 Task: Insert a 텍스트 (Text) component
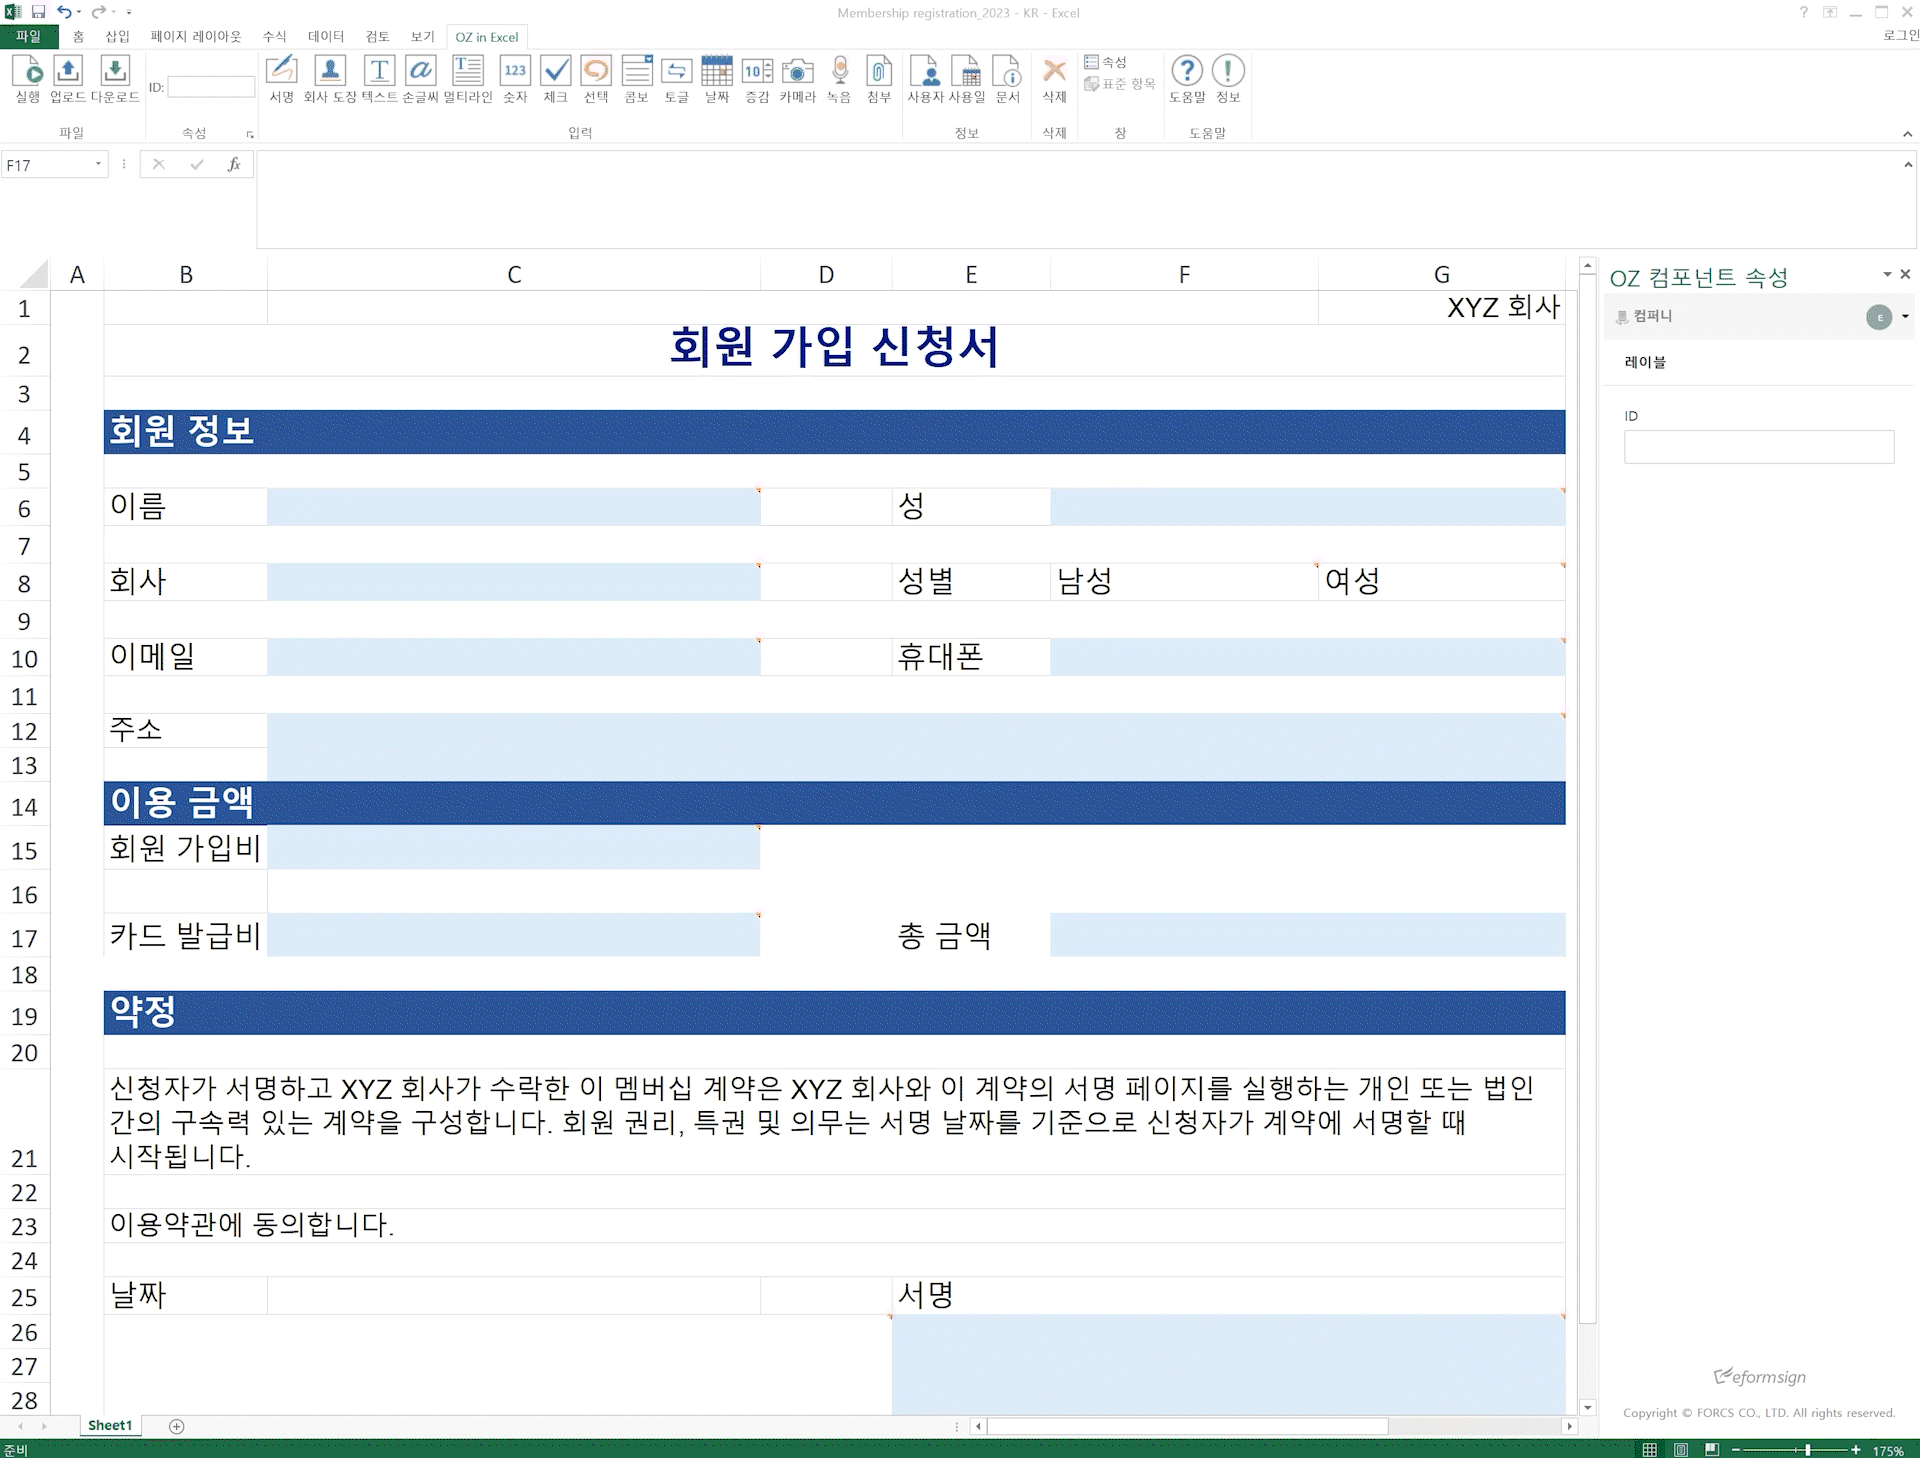[x=379, y=79]
